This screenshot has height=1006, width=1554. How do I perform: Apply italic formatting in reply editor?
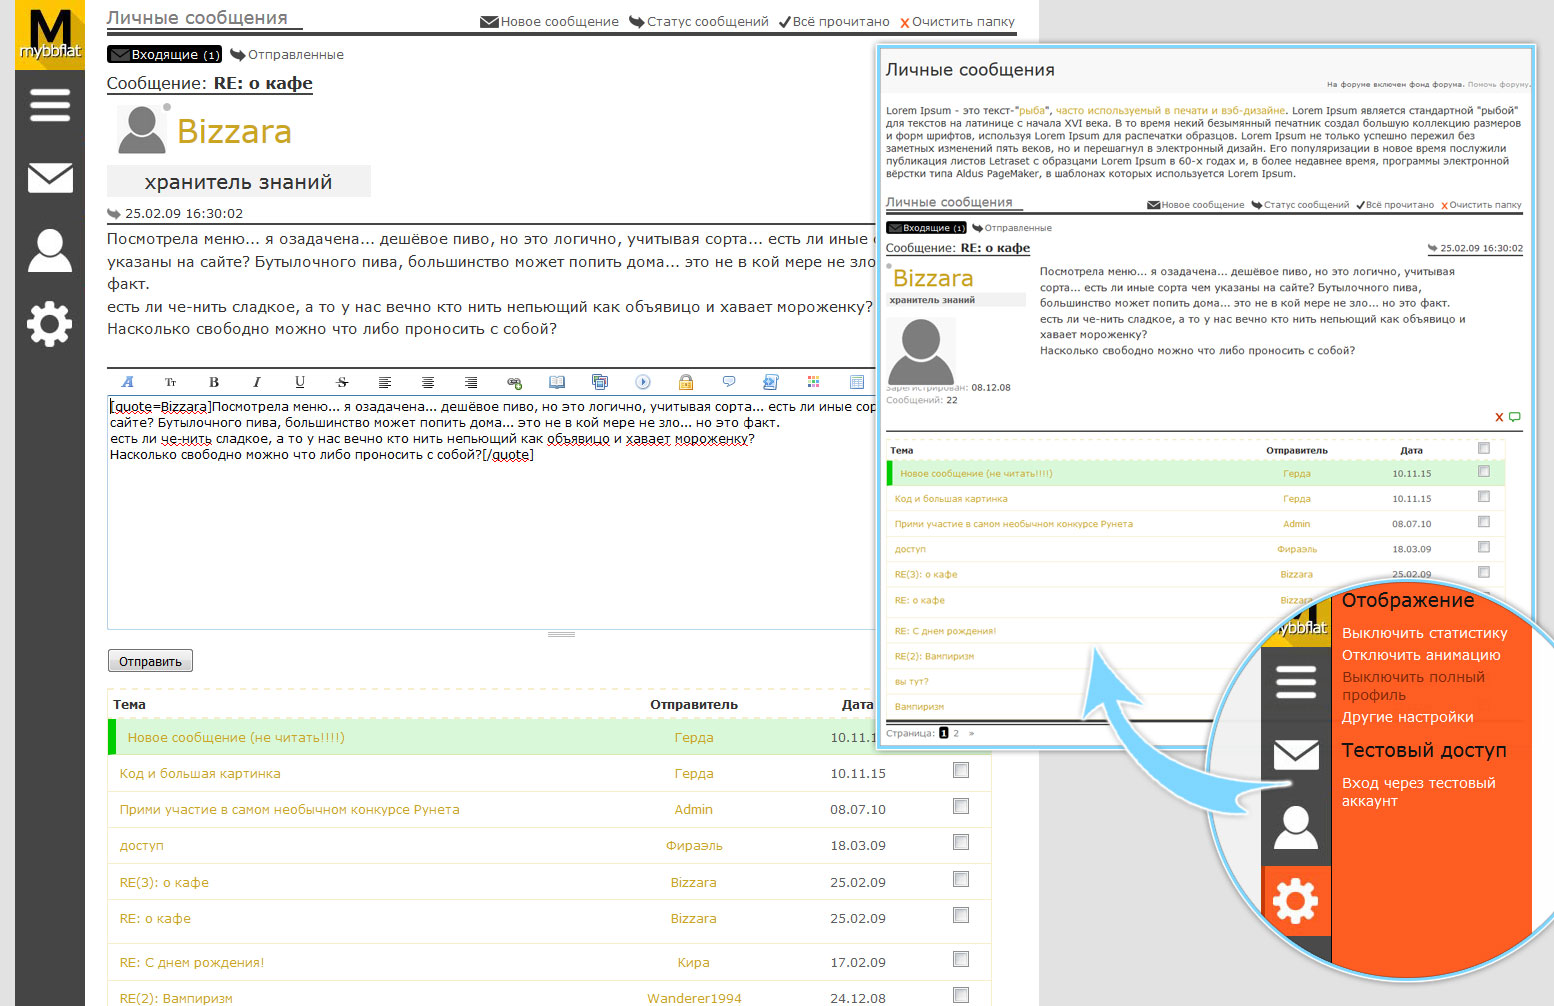click(x=257, y=382)
